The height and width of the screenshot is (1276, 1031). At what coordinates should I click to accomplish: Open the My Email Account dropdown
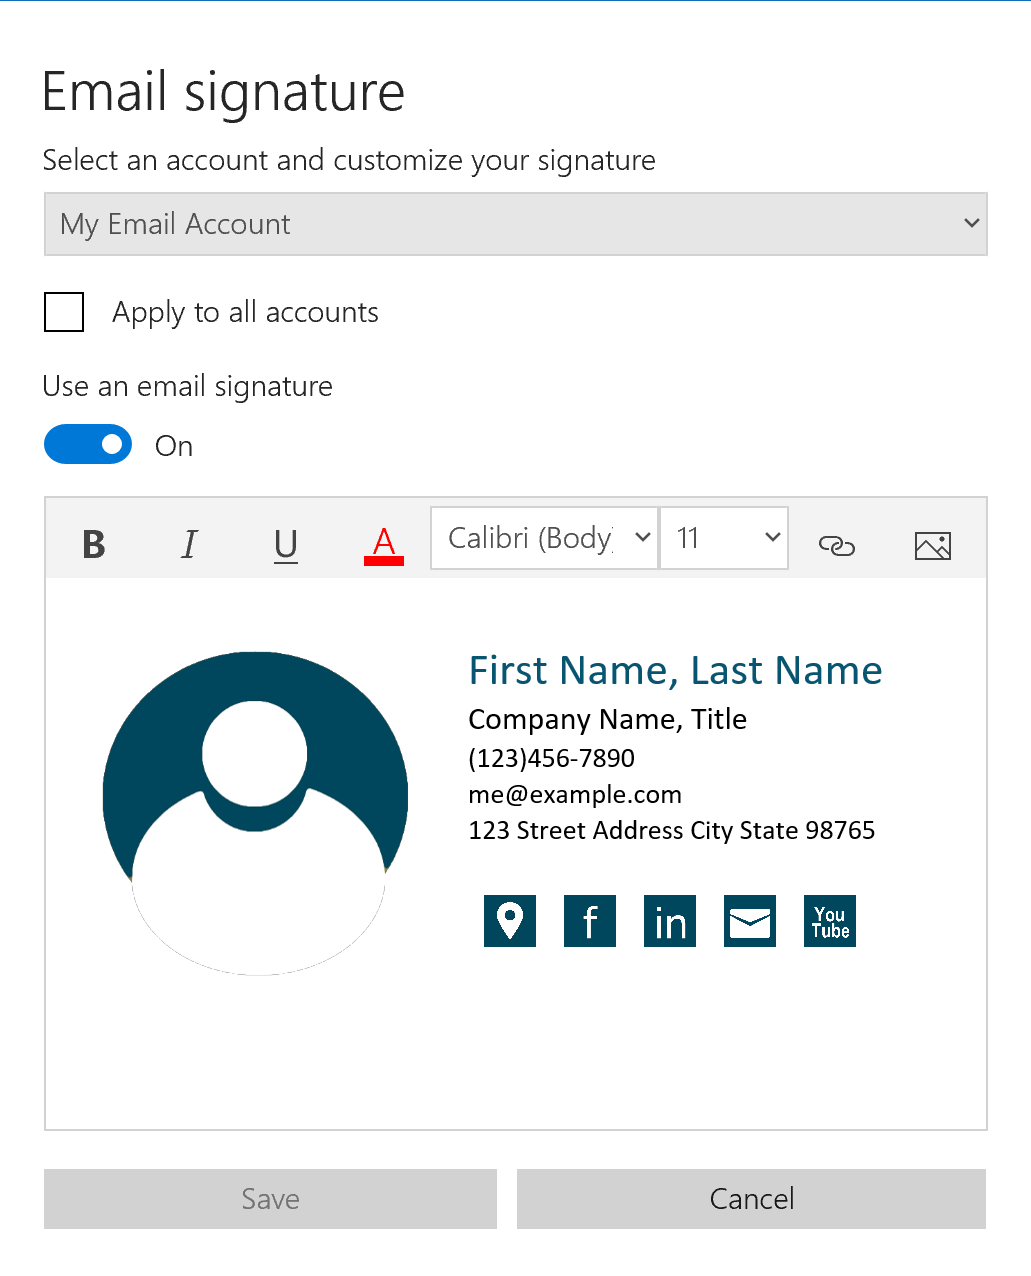516,224
